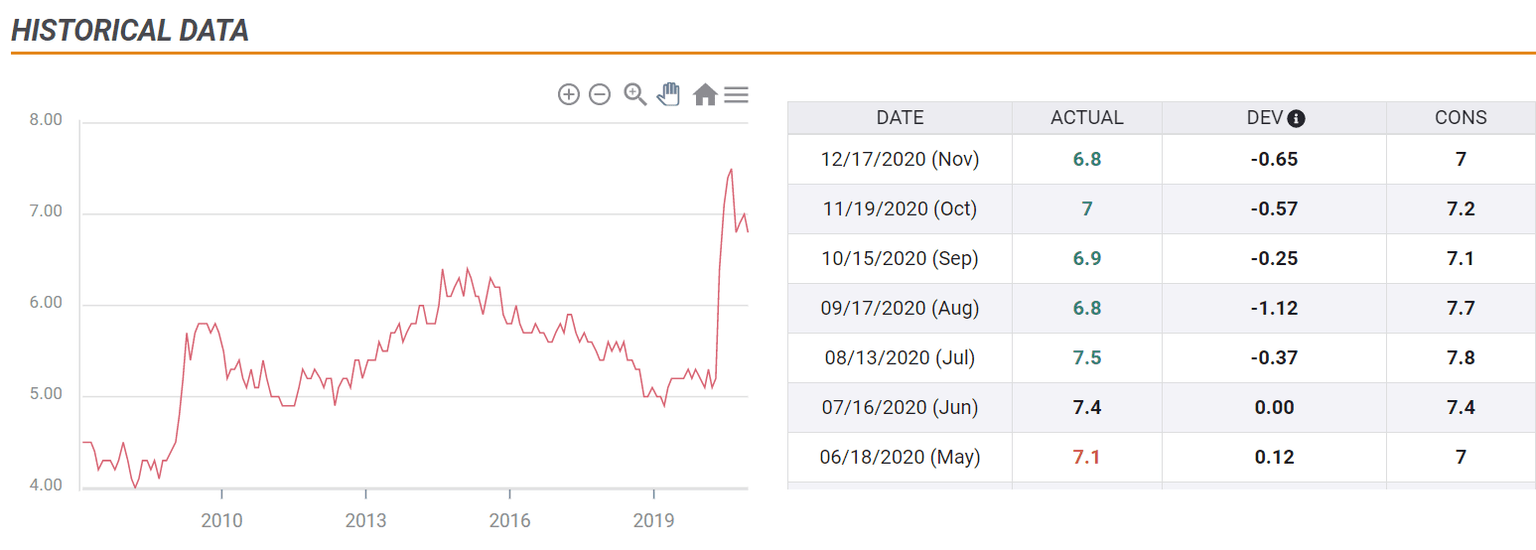
Task: Click the CONS column header
Action: (x=1460, y=118)
